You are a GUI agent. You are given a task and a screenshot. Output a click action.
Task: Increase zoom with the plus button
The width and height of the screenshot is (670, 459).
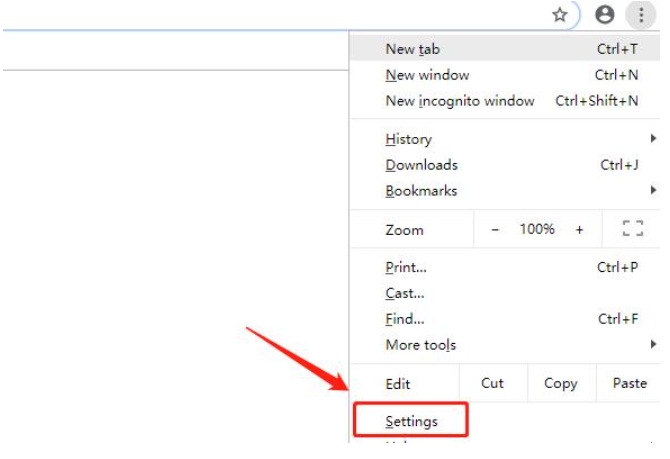pyautogui.click(x=579, y=229)
